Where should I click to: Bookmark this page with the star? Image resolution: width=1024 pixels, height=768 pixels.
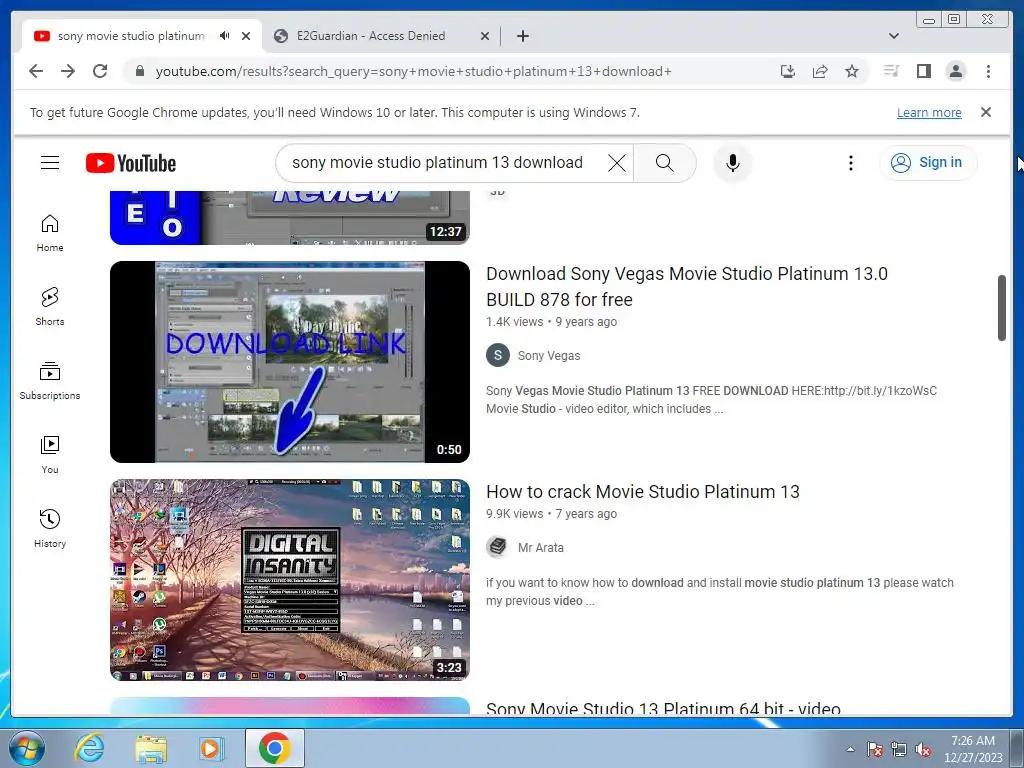852,71
